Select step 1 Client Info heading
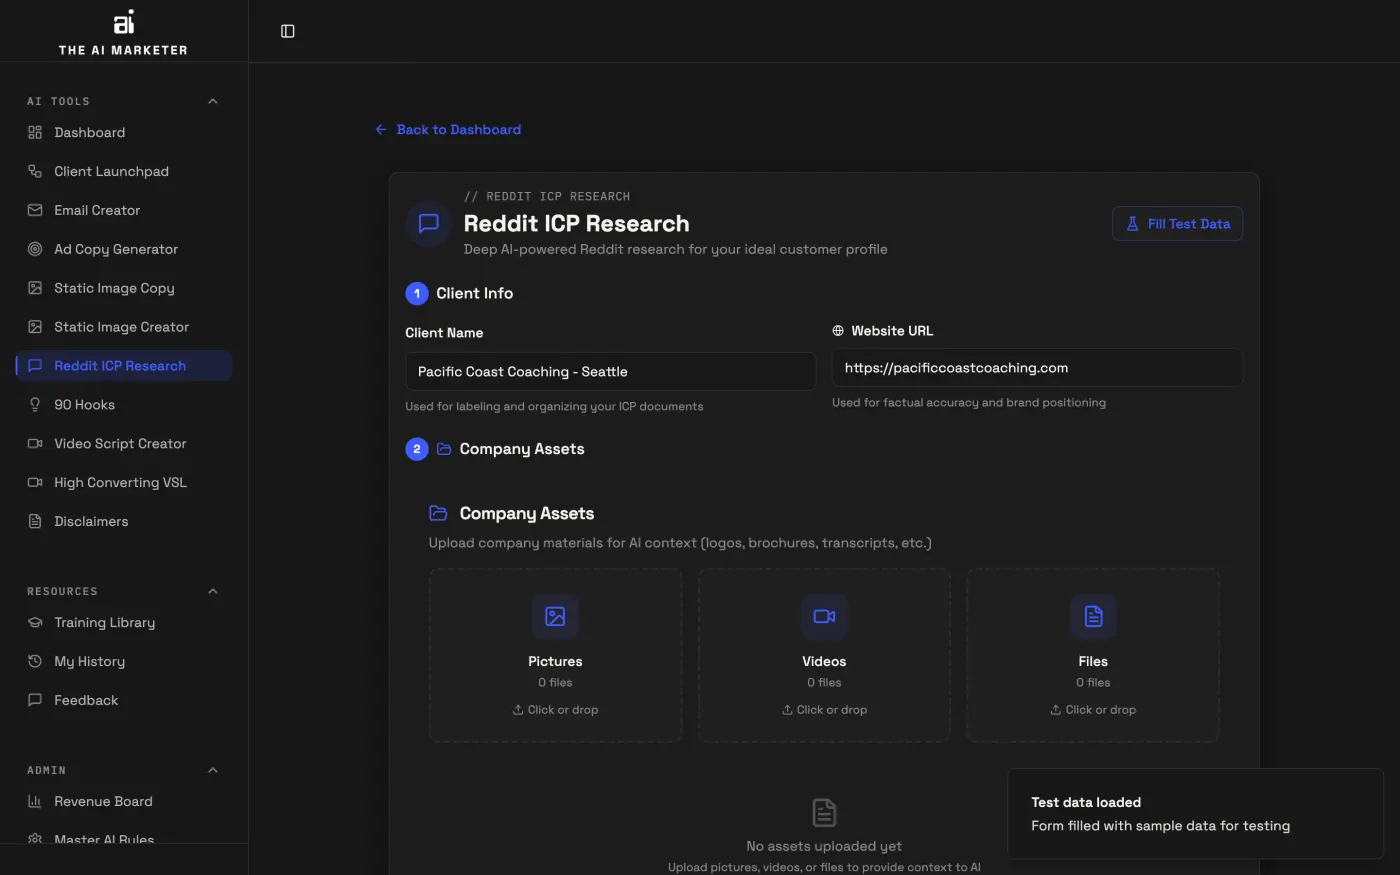1400x875 pixels. pyautogui.click(x=474, y=293)
